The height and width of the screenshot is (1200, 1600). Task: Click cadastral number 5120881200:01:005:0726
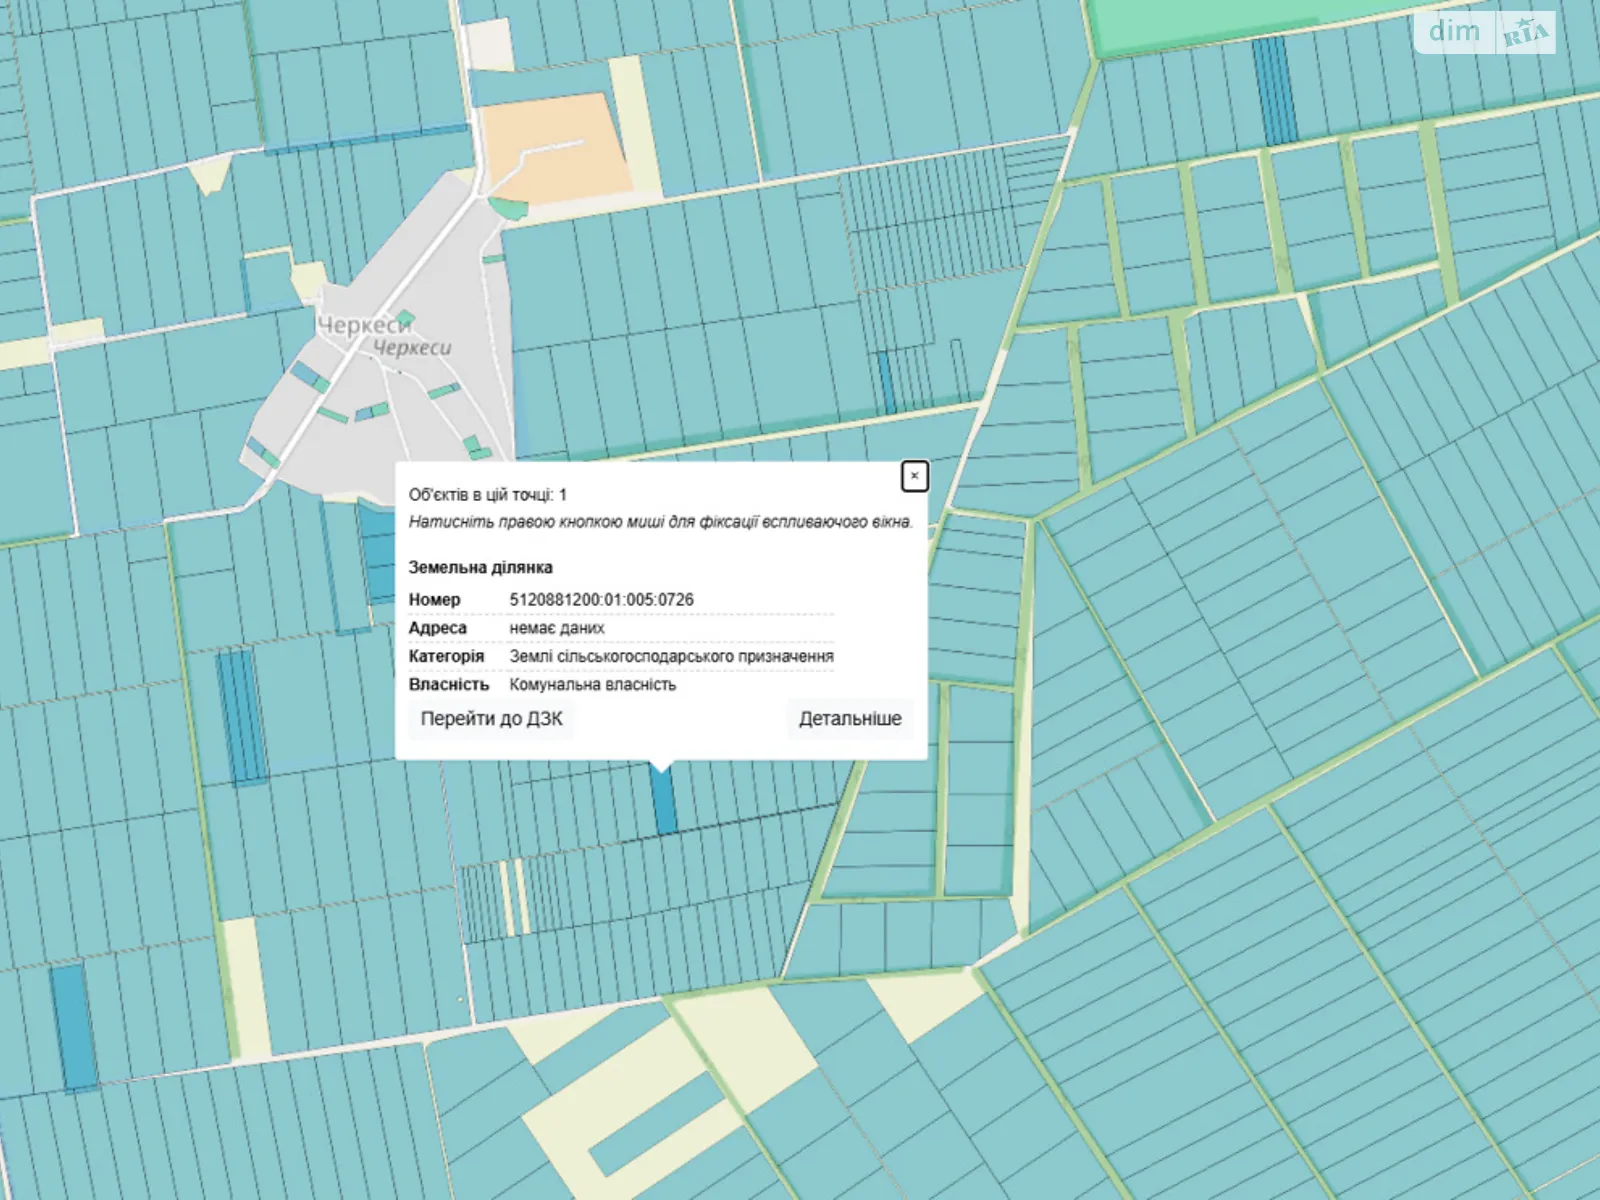(x=601, y=600)
